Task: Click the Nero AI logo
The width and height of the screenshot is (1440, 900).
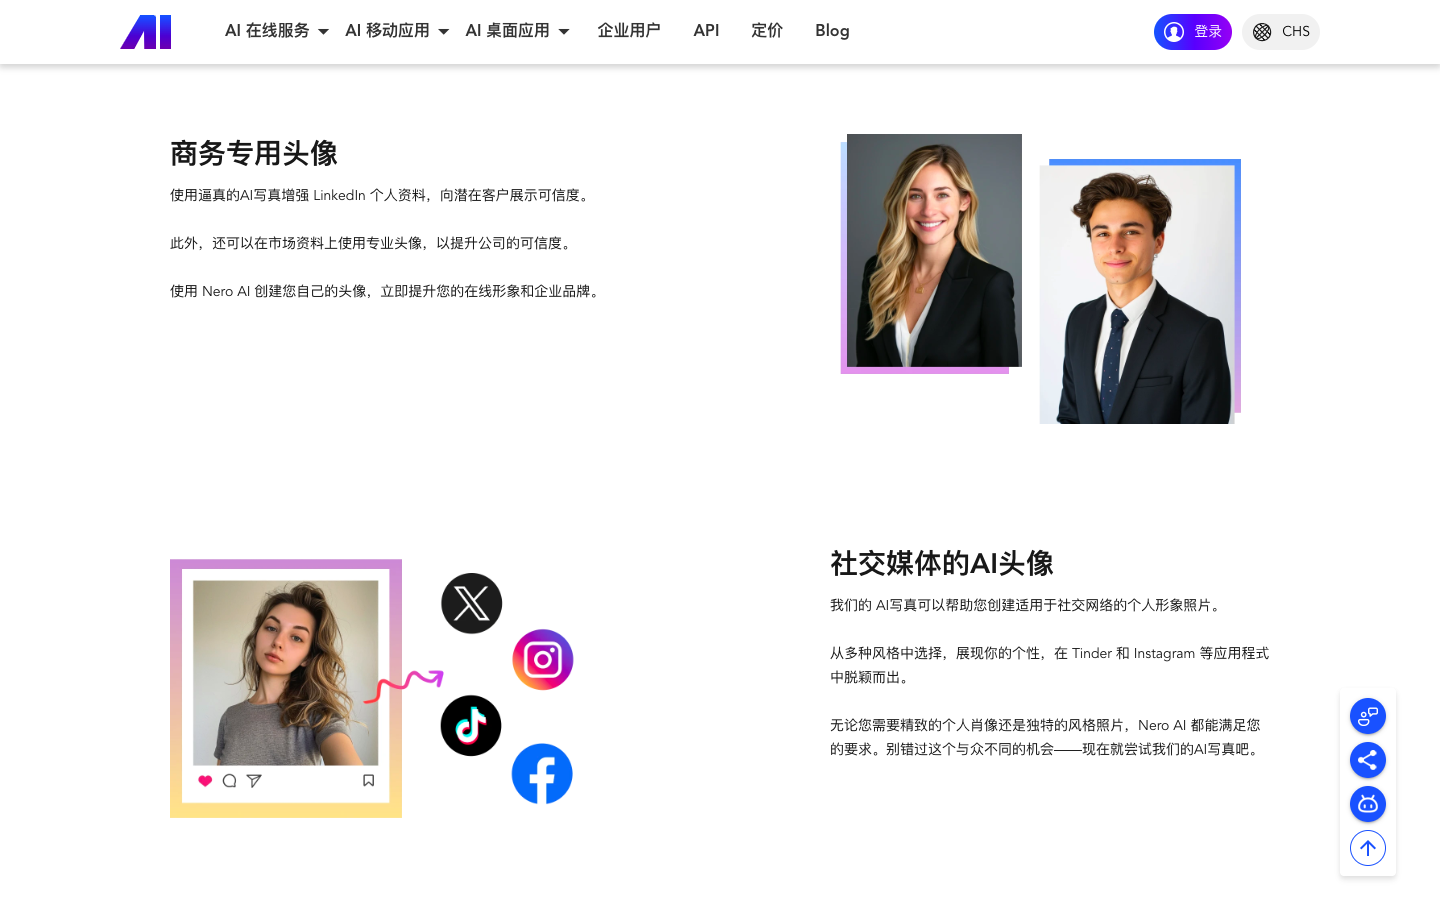Action: tap(145, 31)
